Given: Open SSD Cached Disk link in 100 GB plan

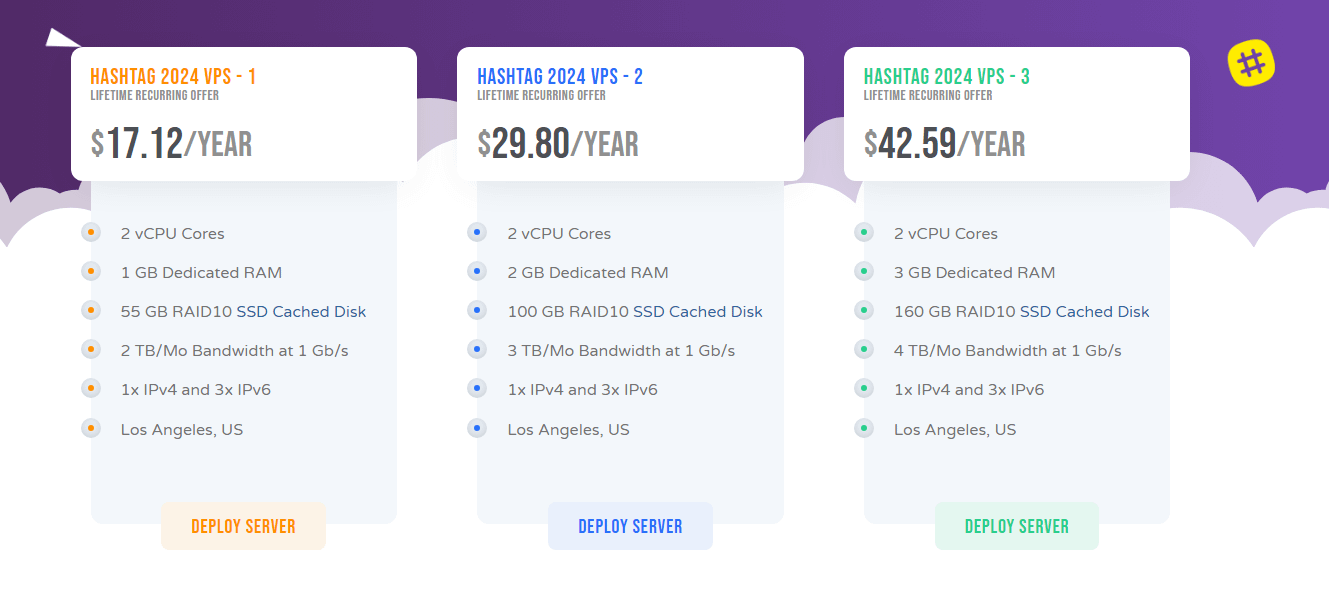Looking at the screenshot, I should (697, 312).
